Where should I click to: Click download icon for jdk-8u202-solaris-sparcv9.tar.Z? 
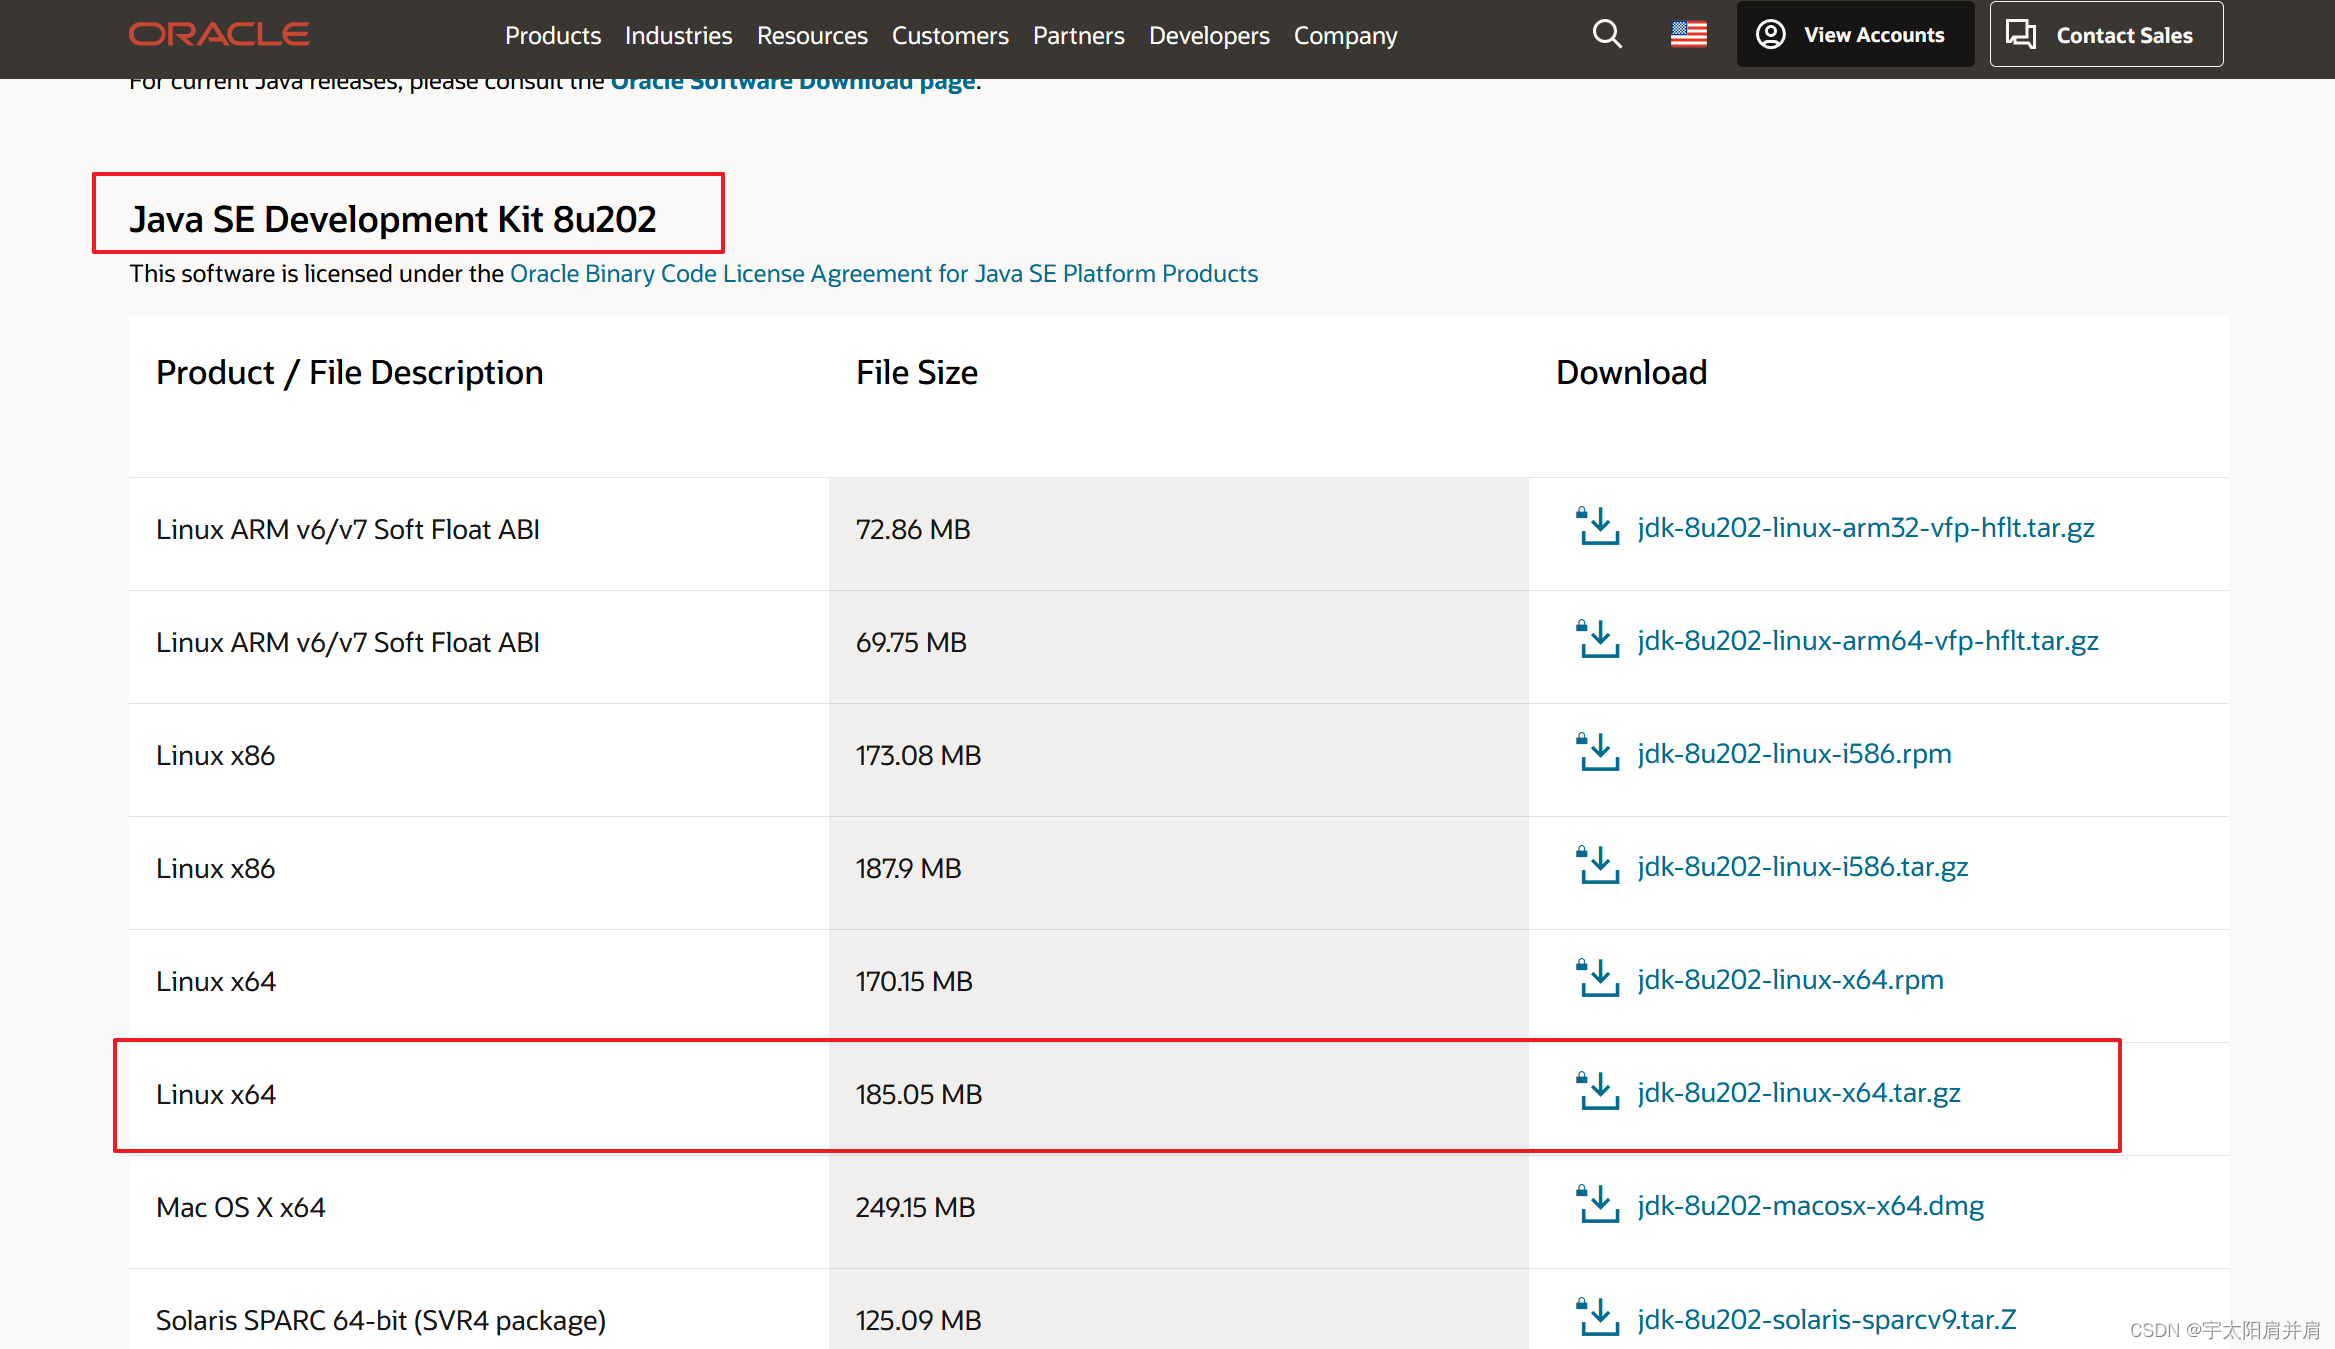1597,1317
